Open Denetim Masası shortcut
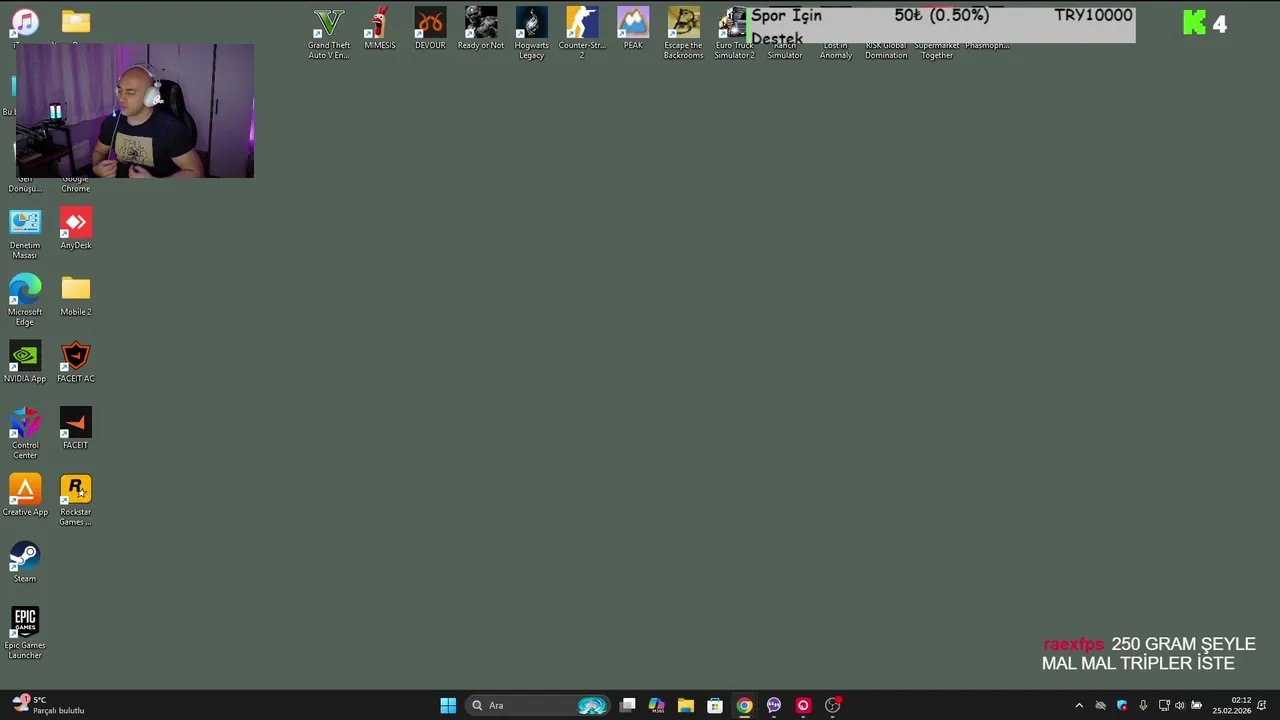 pos(25,234)
